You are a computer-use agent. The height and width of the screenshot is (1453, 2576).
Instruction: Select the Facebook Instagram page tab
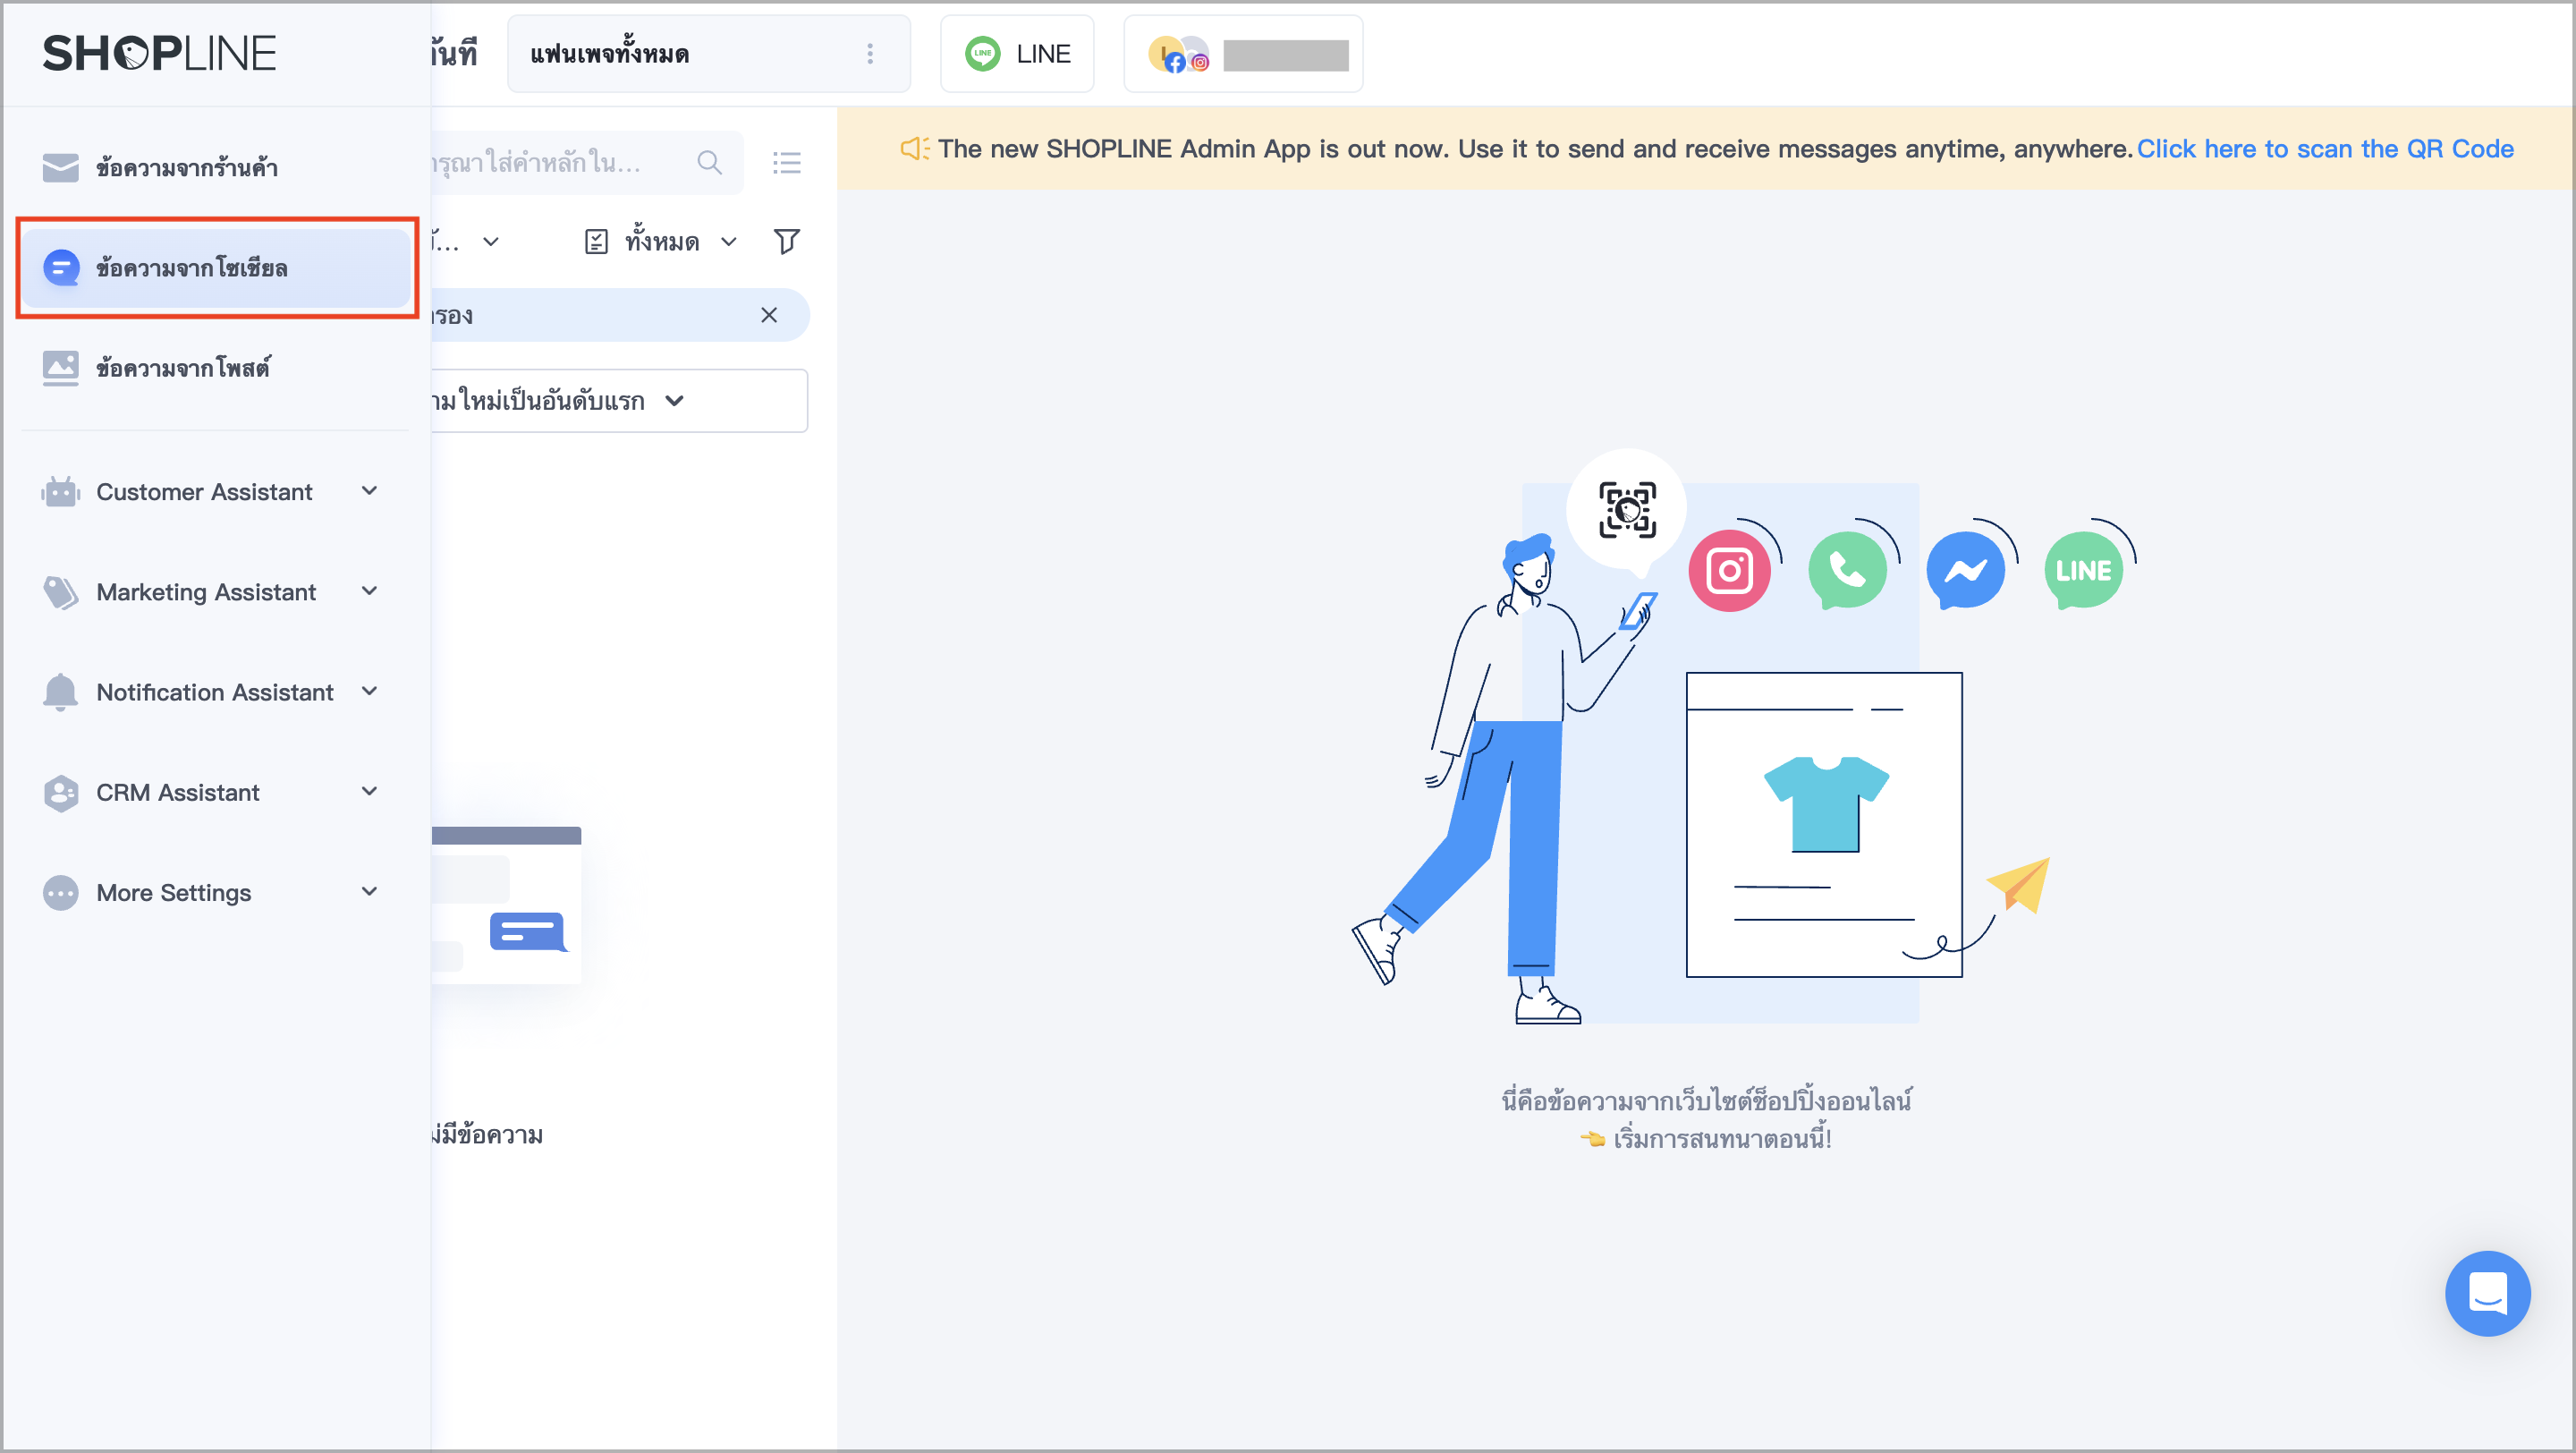pyautogui.click(x=1243, y=54)
